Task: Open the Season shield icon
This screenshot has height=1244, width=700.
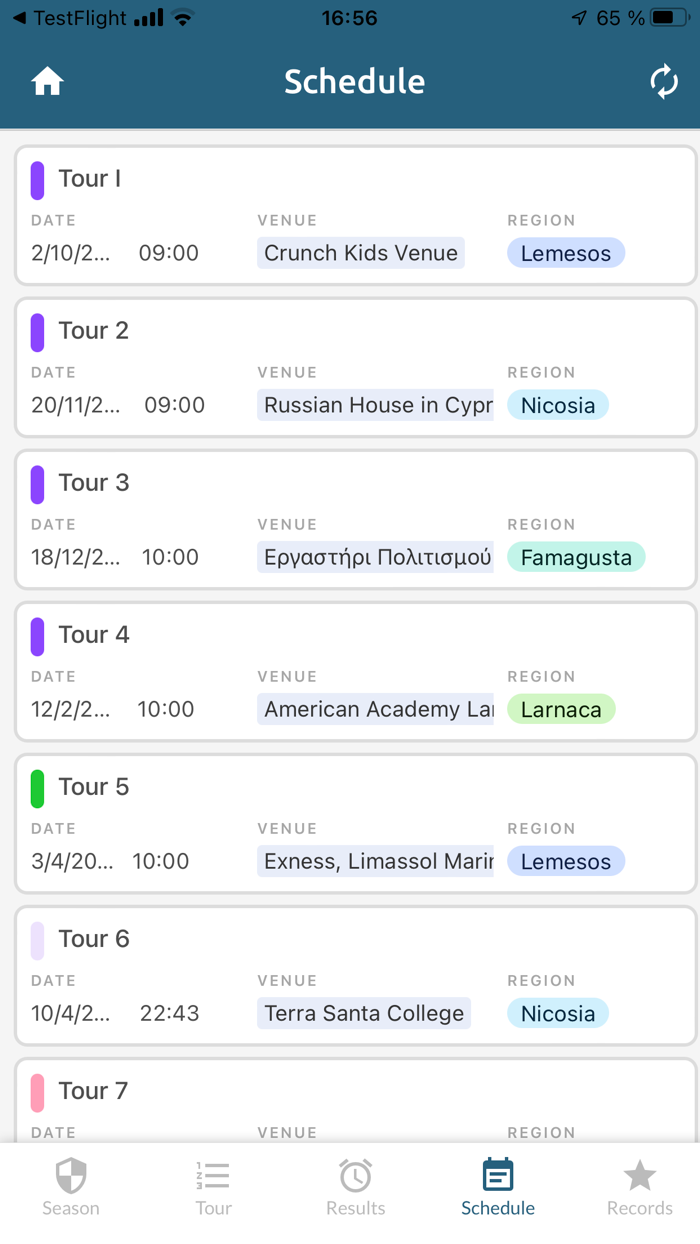Action: 70,1176
